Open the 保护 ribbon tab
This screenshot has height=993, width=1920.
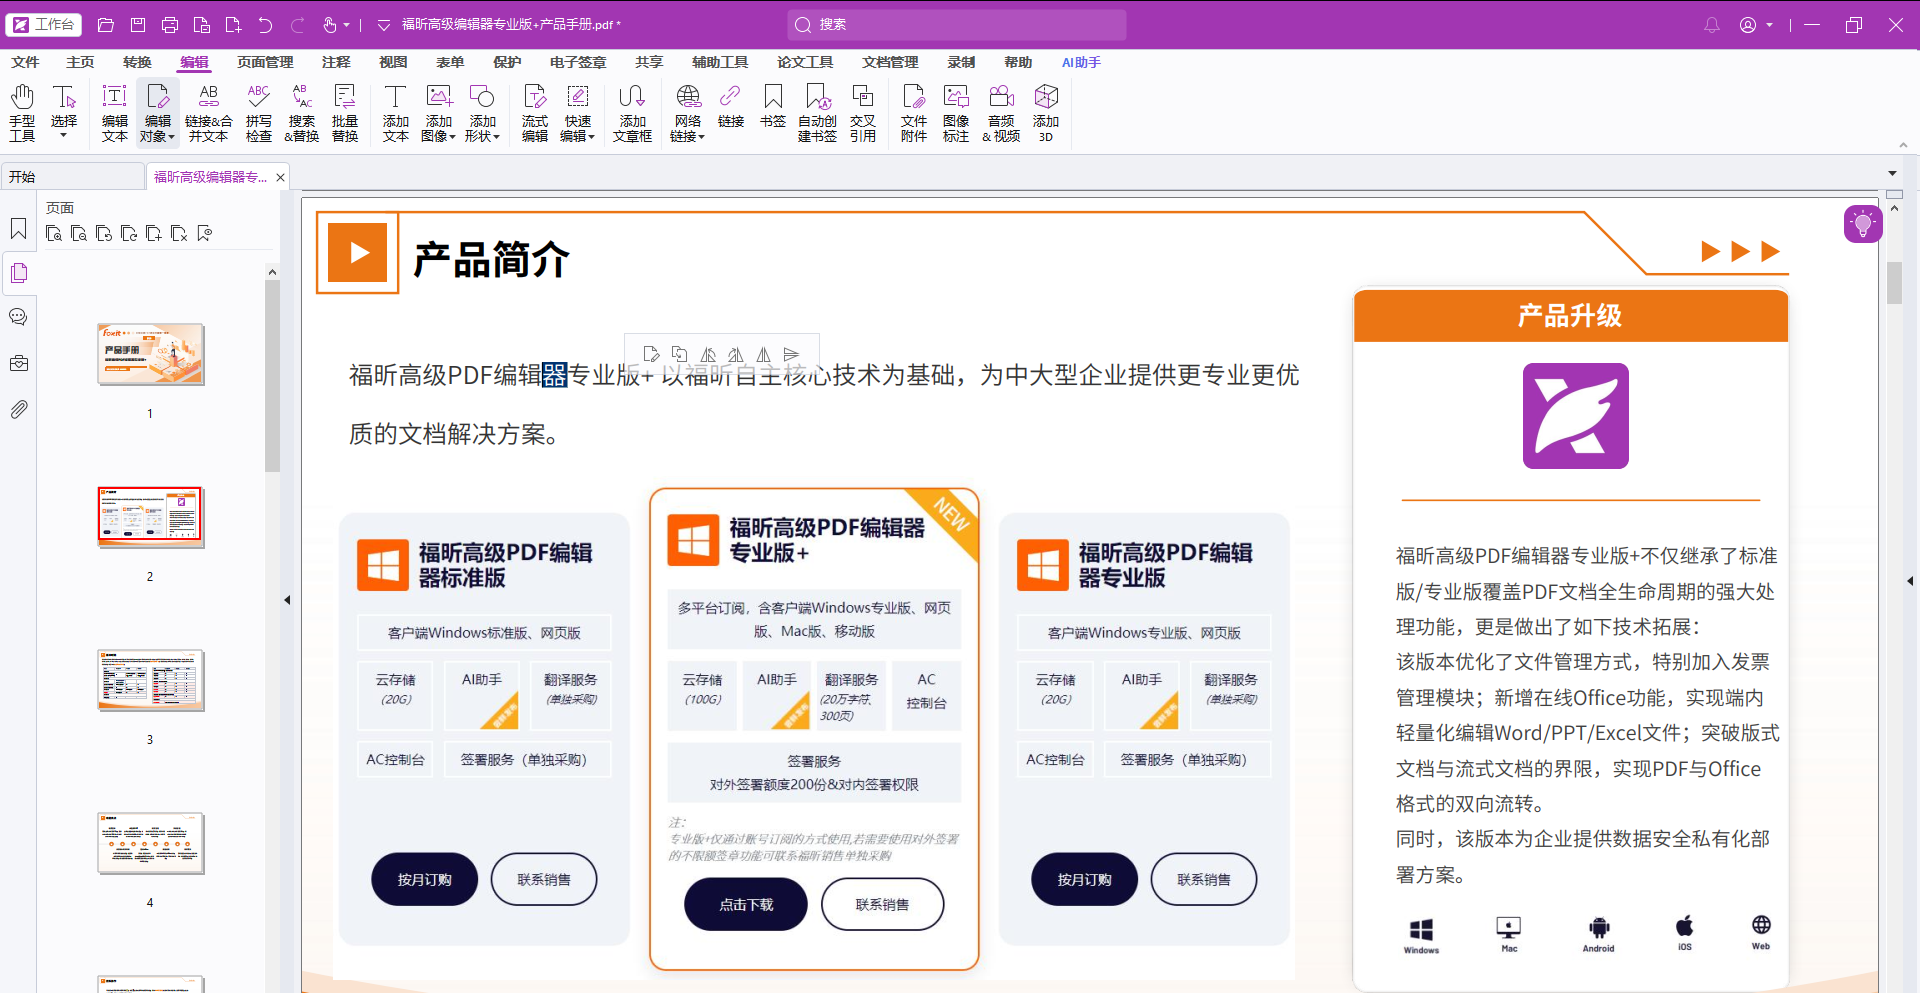[507, 62]
